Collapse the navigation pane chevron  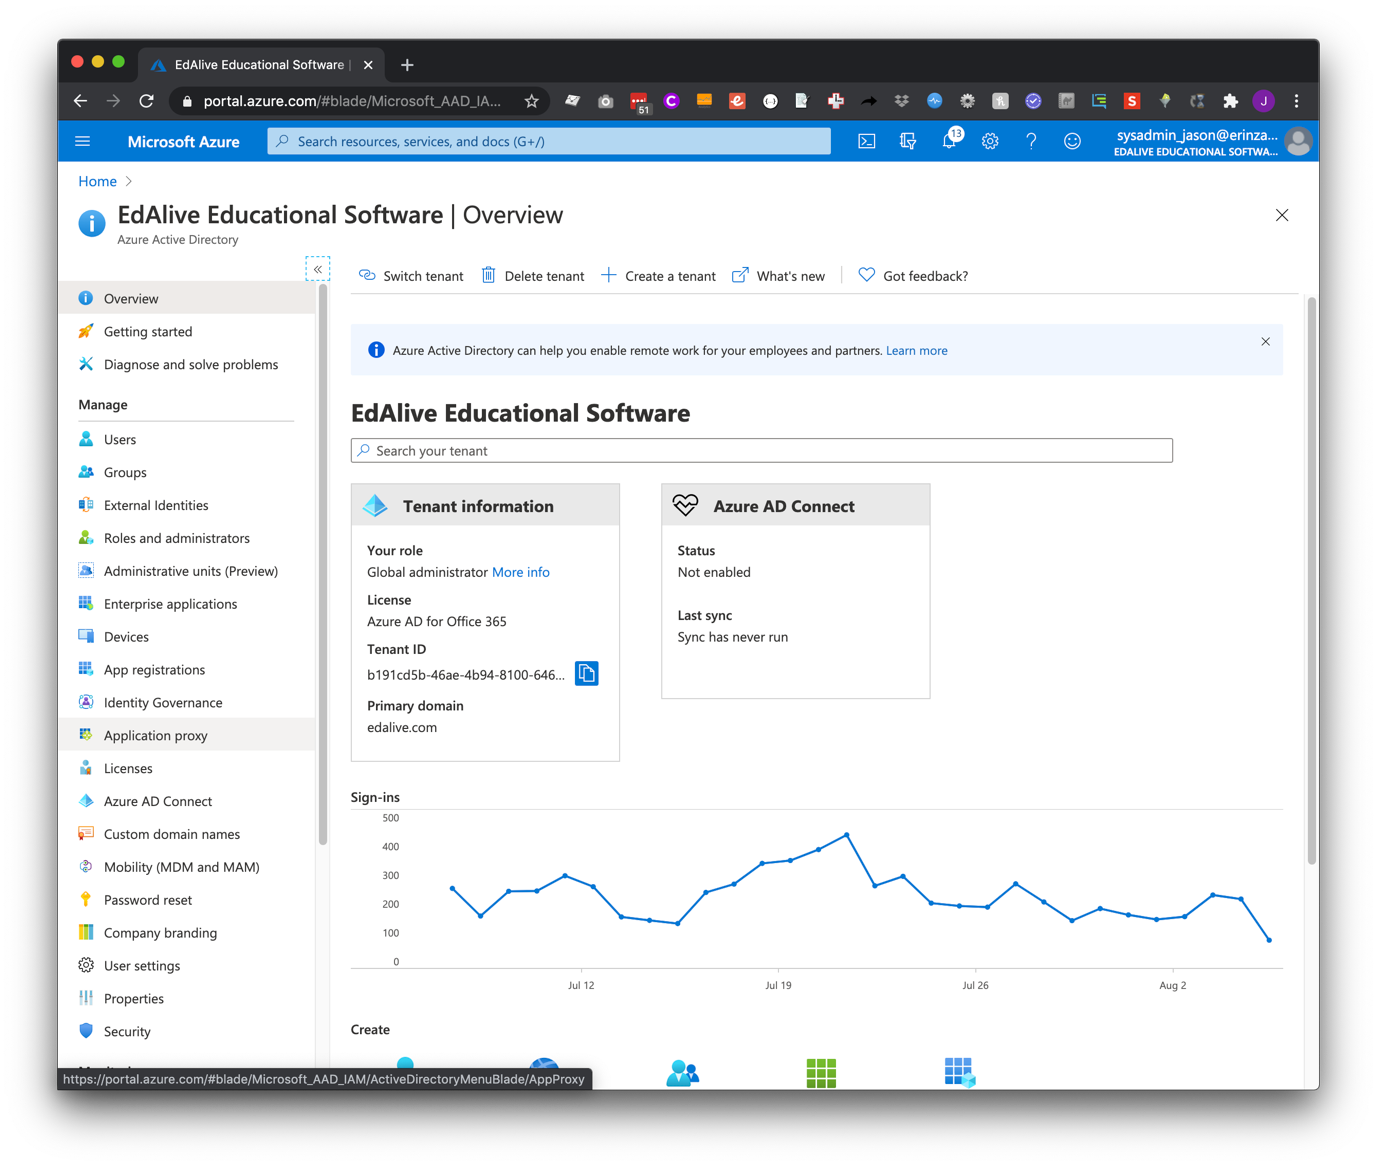click(x=317, y=269)
